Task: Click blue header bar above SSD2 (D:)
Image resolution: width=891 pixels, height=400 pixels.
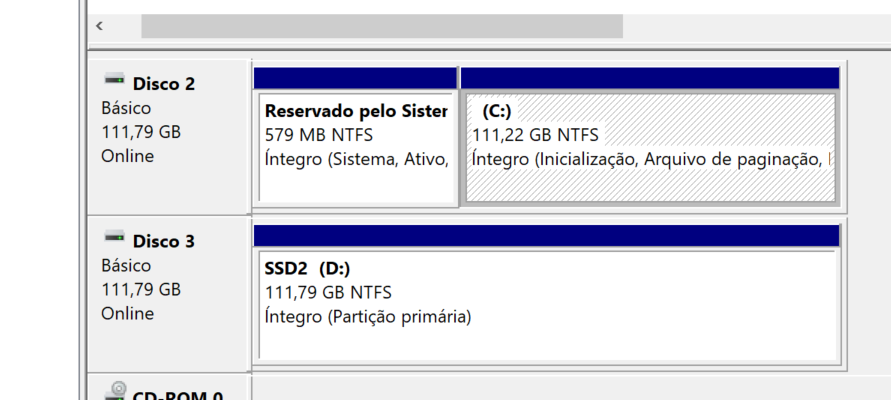Action: (546, 235)
